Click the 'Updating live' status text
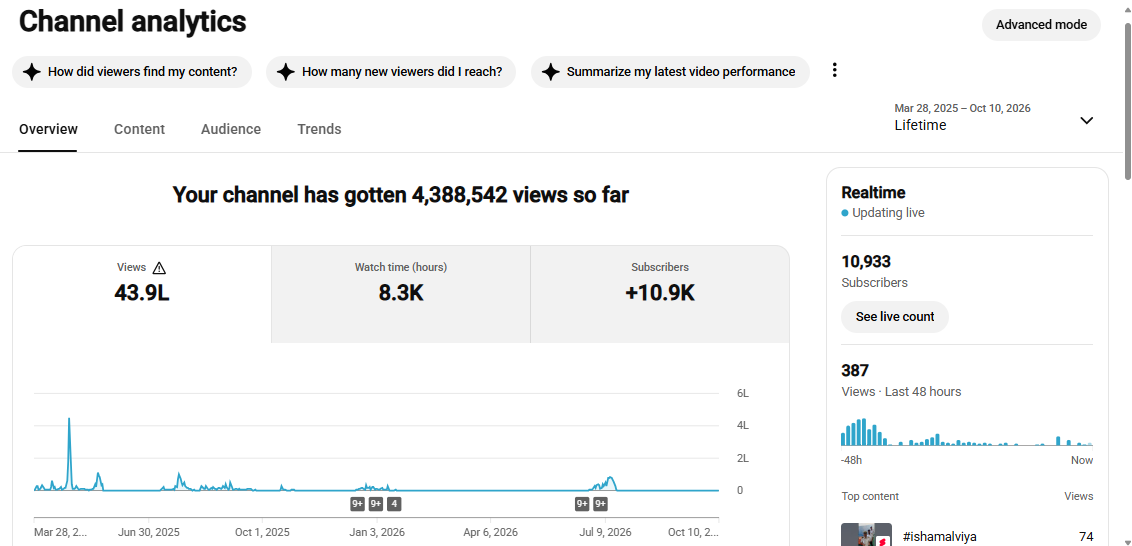Image resolution: width=1132 pixels, height=546 pixels. coord(888,213)
